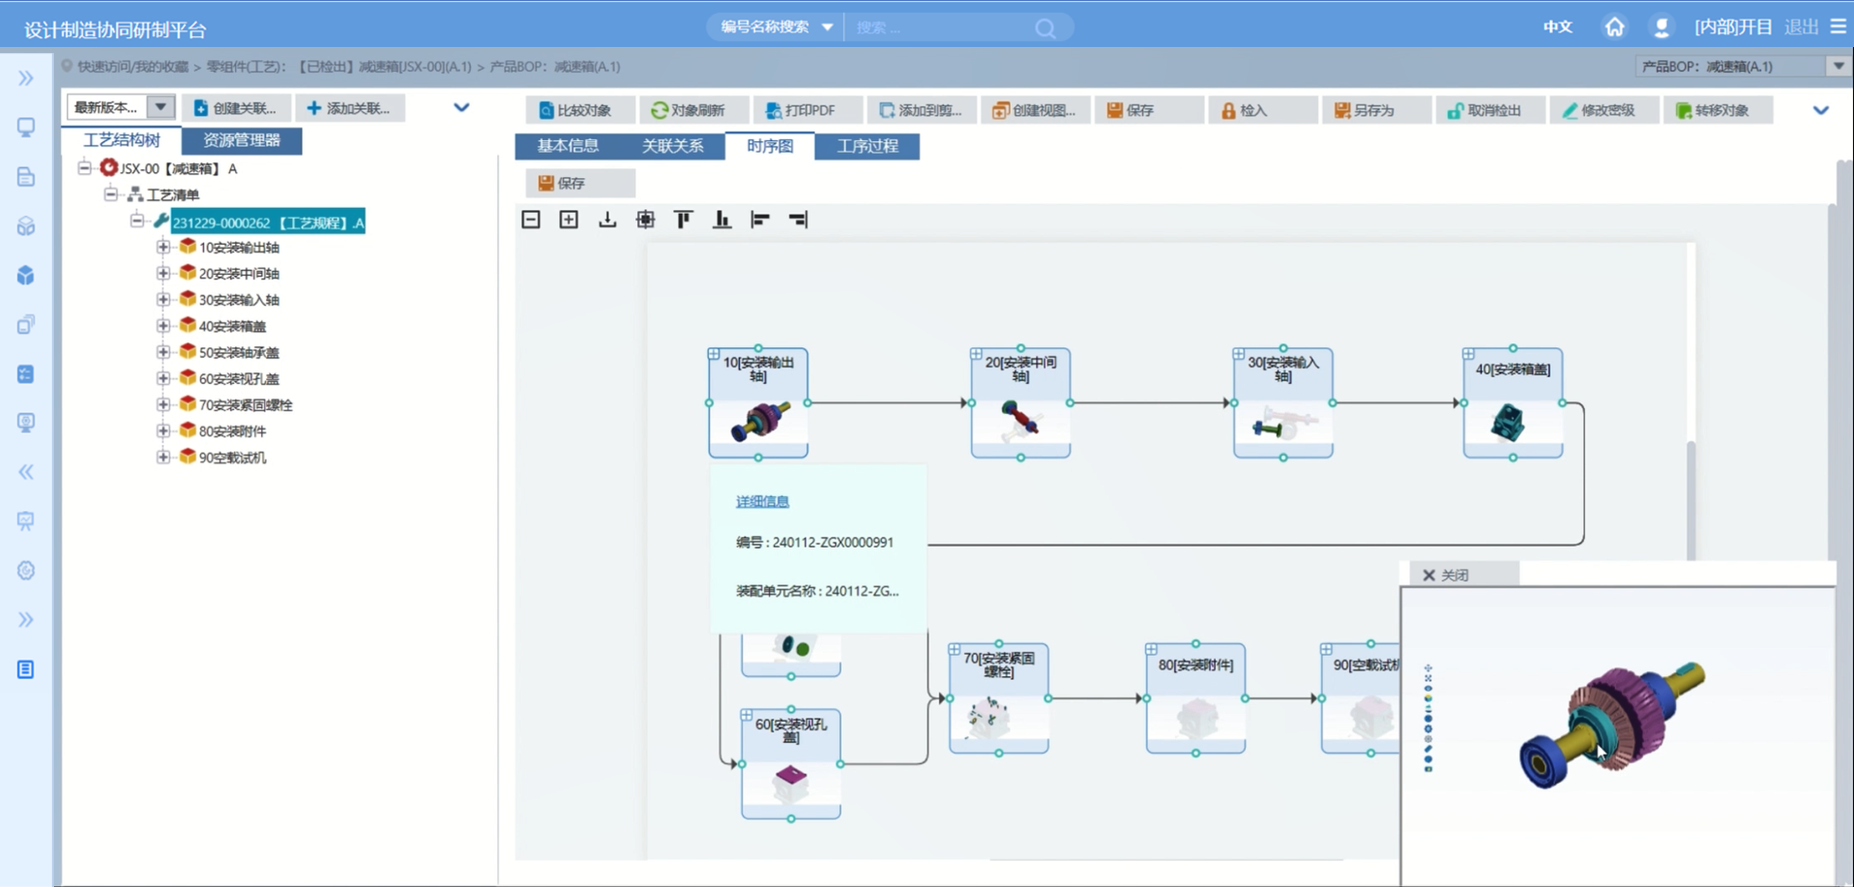Click the align-left icon in diagram toolbar
This screenshot has width=1854, height=887.
point(760,220)
